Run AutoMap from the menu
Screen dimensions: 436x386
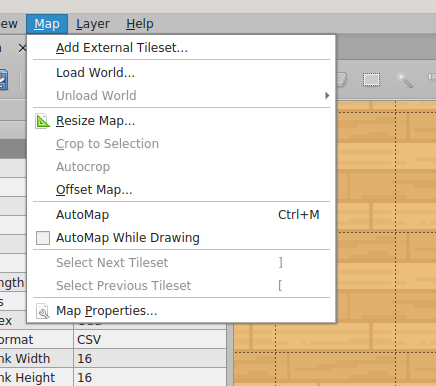coord(181,215)
